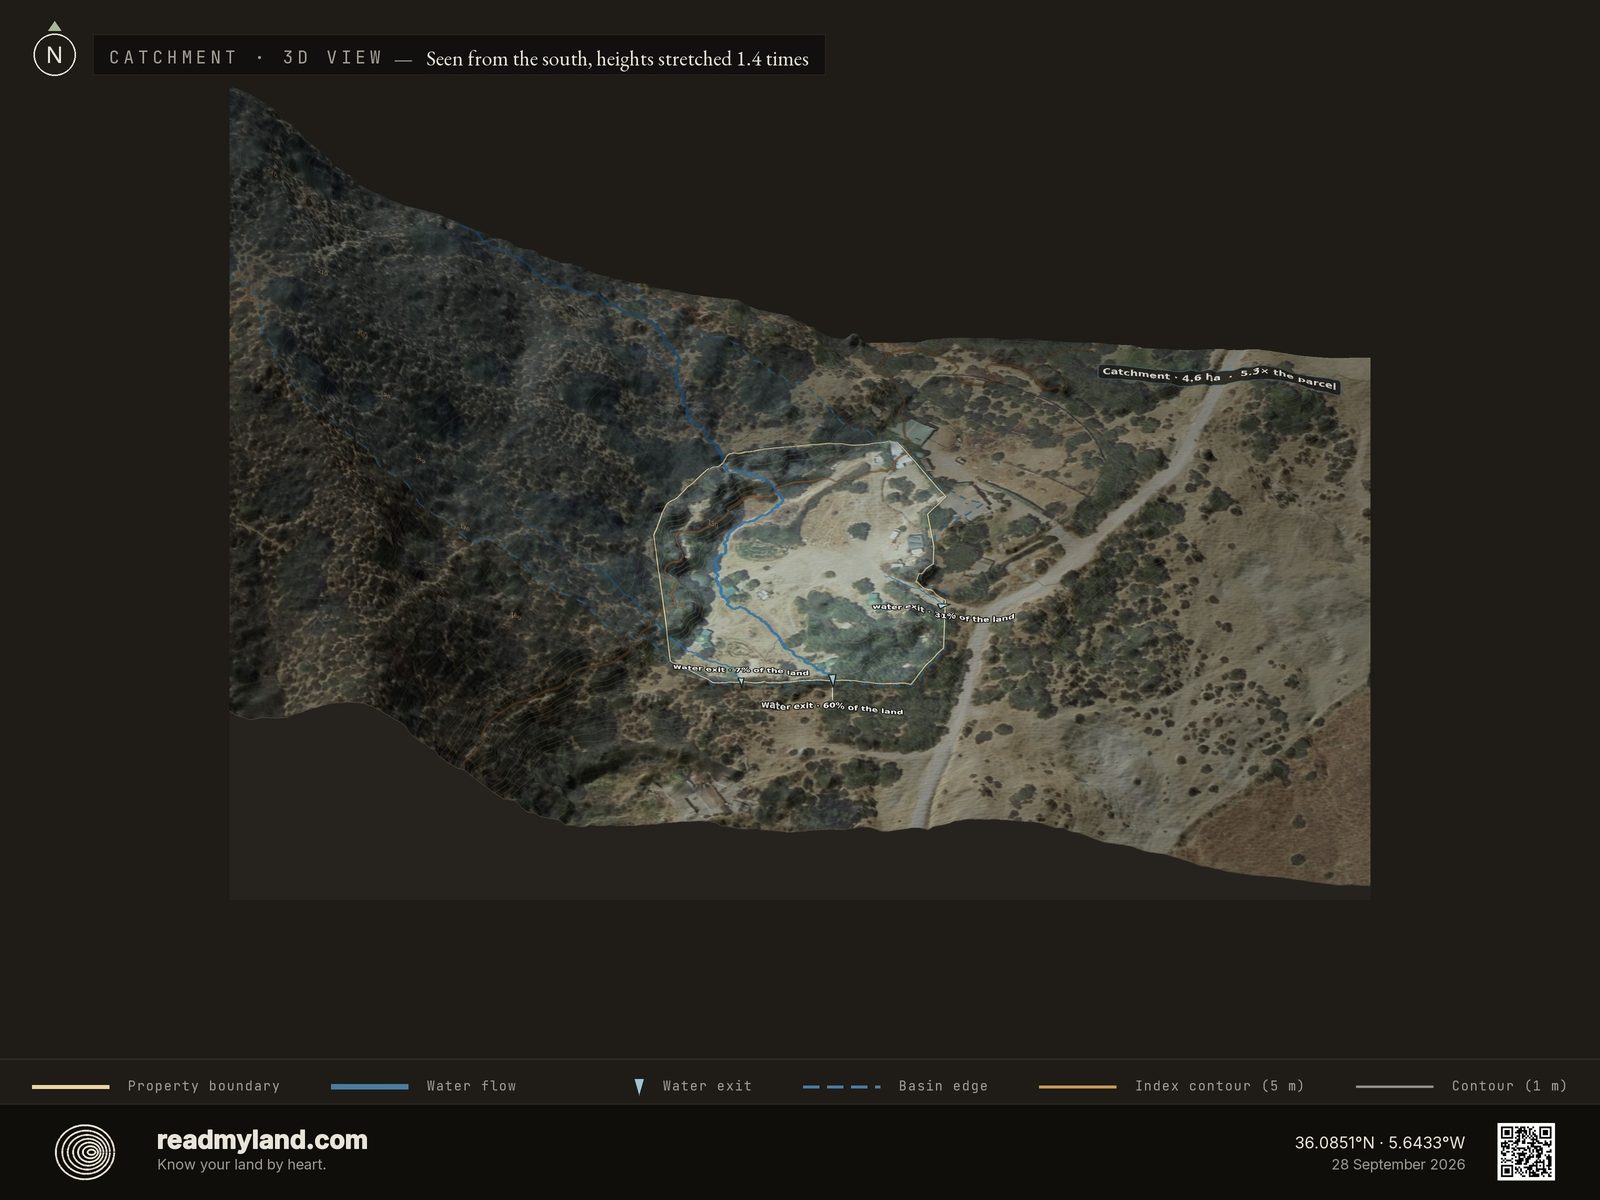
Task: Click the 60% water exit marker on the map
Action: point(832,680)
